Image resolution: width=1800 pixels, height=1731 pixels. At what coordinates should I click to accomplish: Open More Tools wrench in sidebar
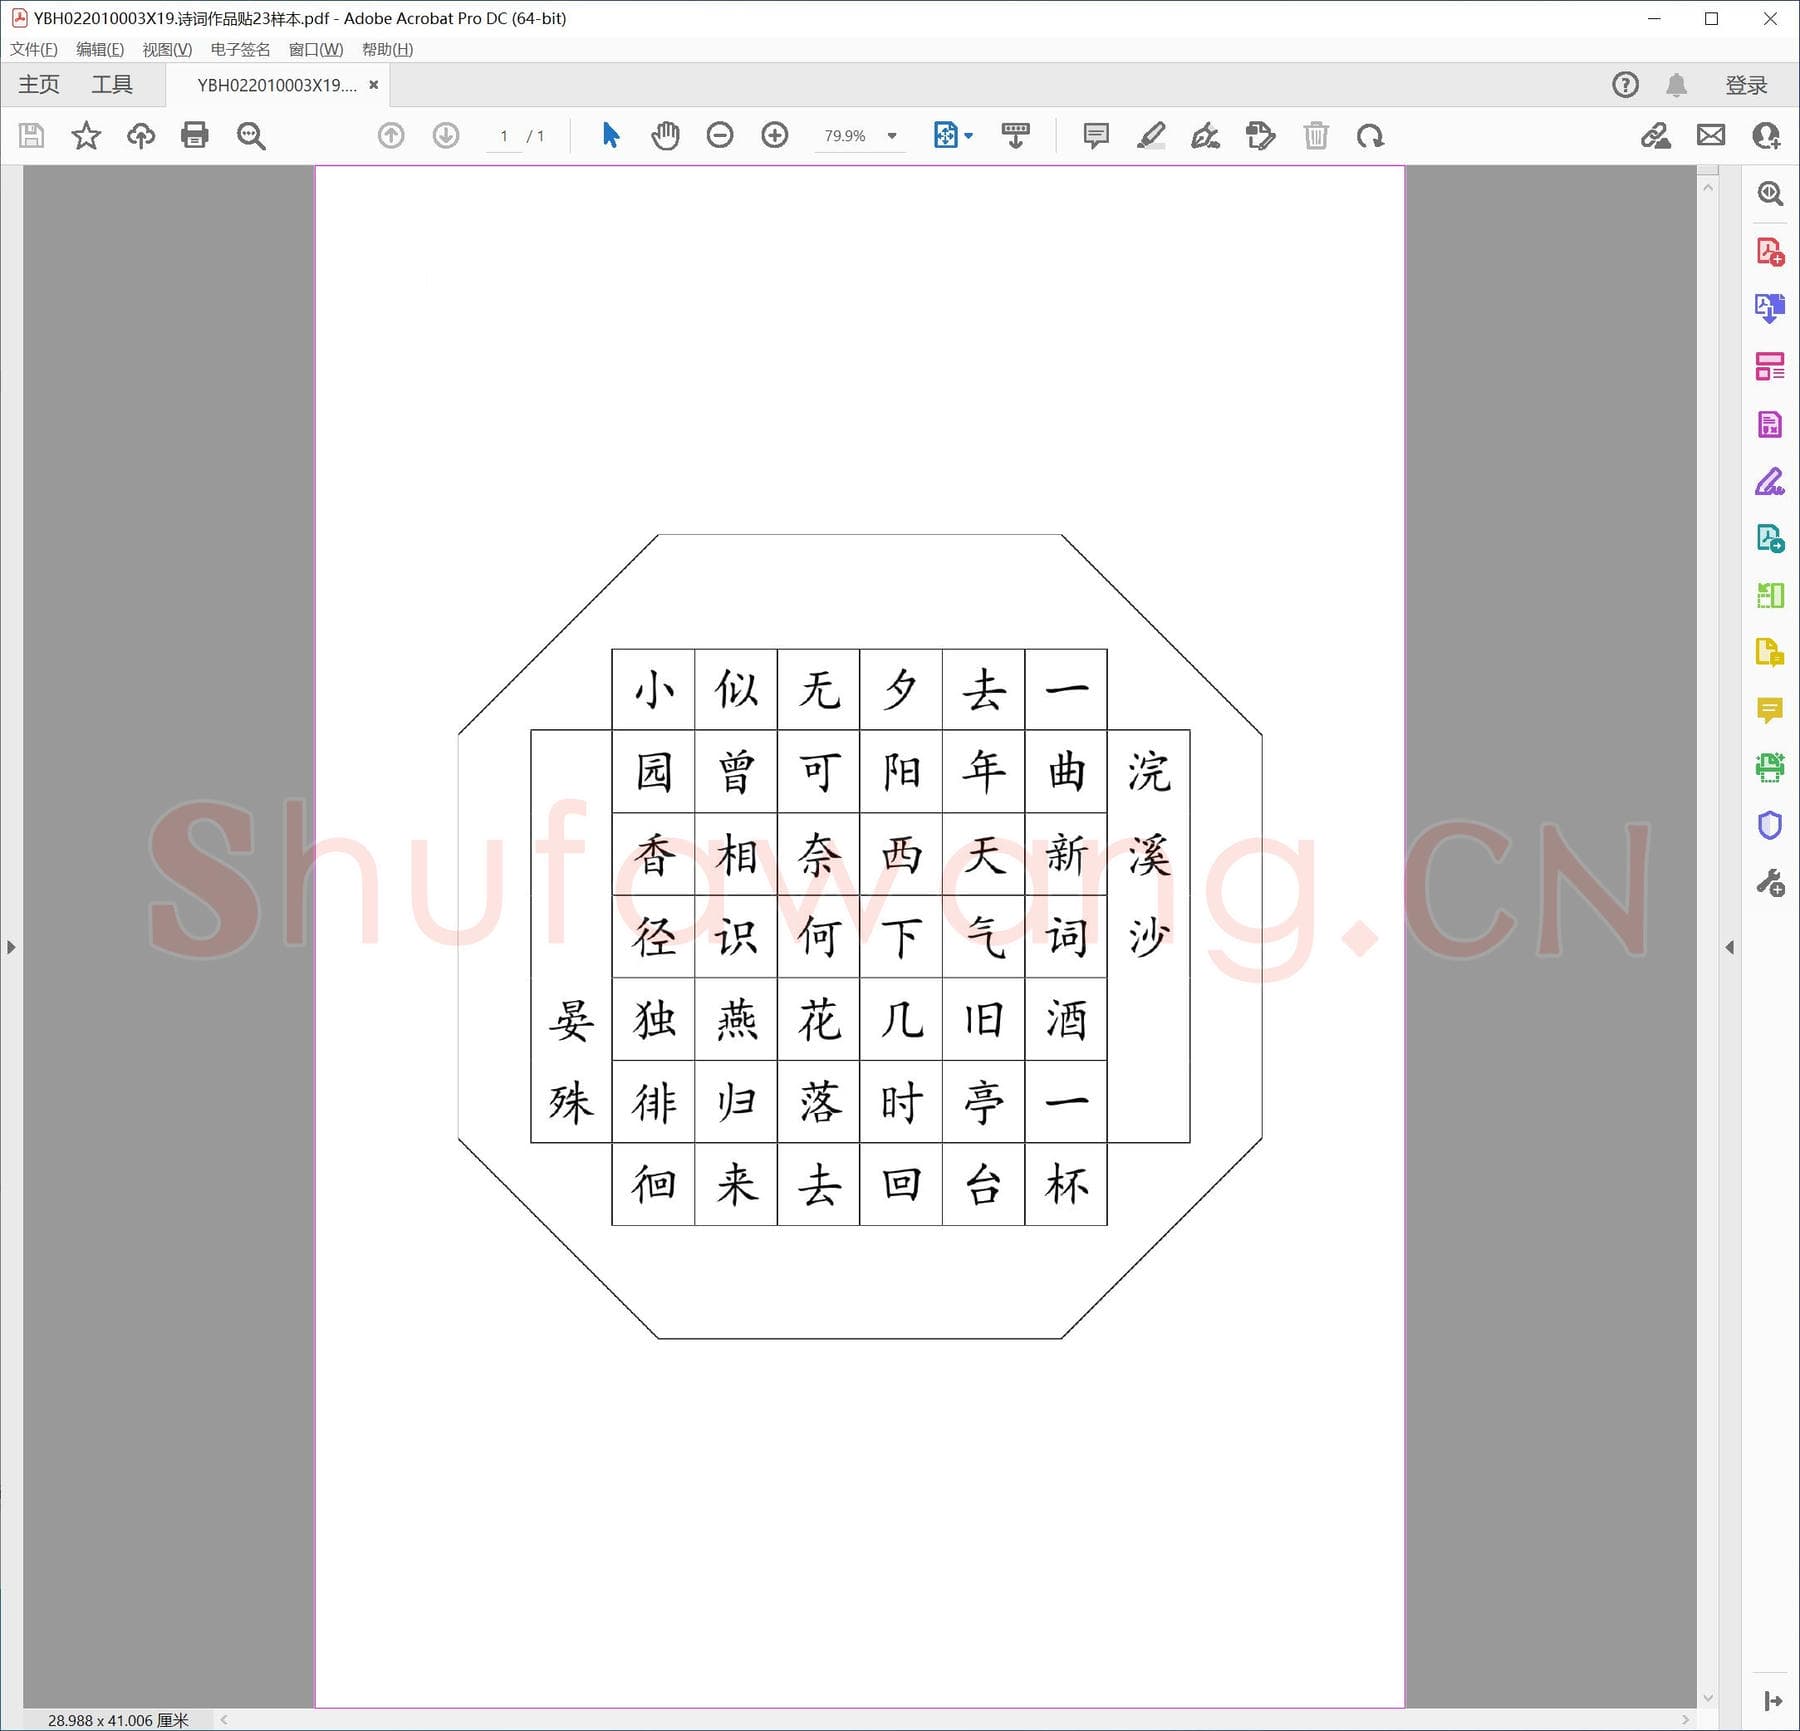pos(1770,883)
